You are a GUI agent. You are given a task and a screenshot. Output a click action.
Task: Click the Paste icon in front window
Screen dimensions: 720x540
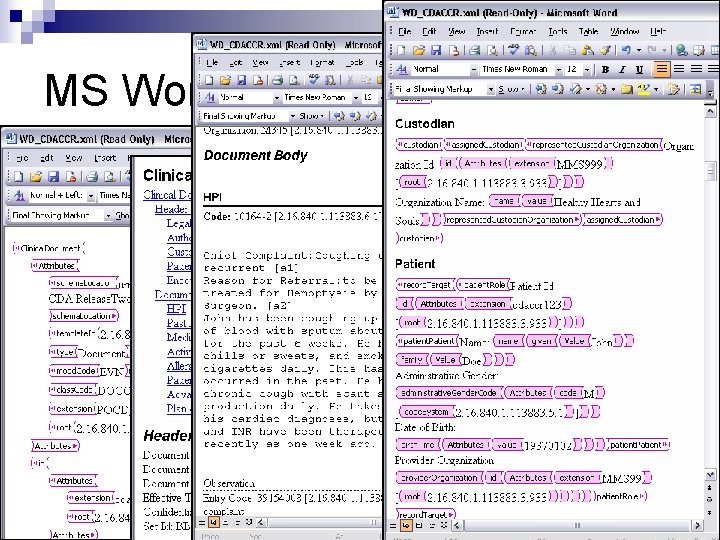pos(587,50)
